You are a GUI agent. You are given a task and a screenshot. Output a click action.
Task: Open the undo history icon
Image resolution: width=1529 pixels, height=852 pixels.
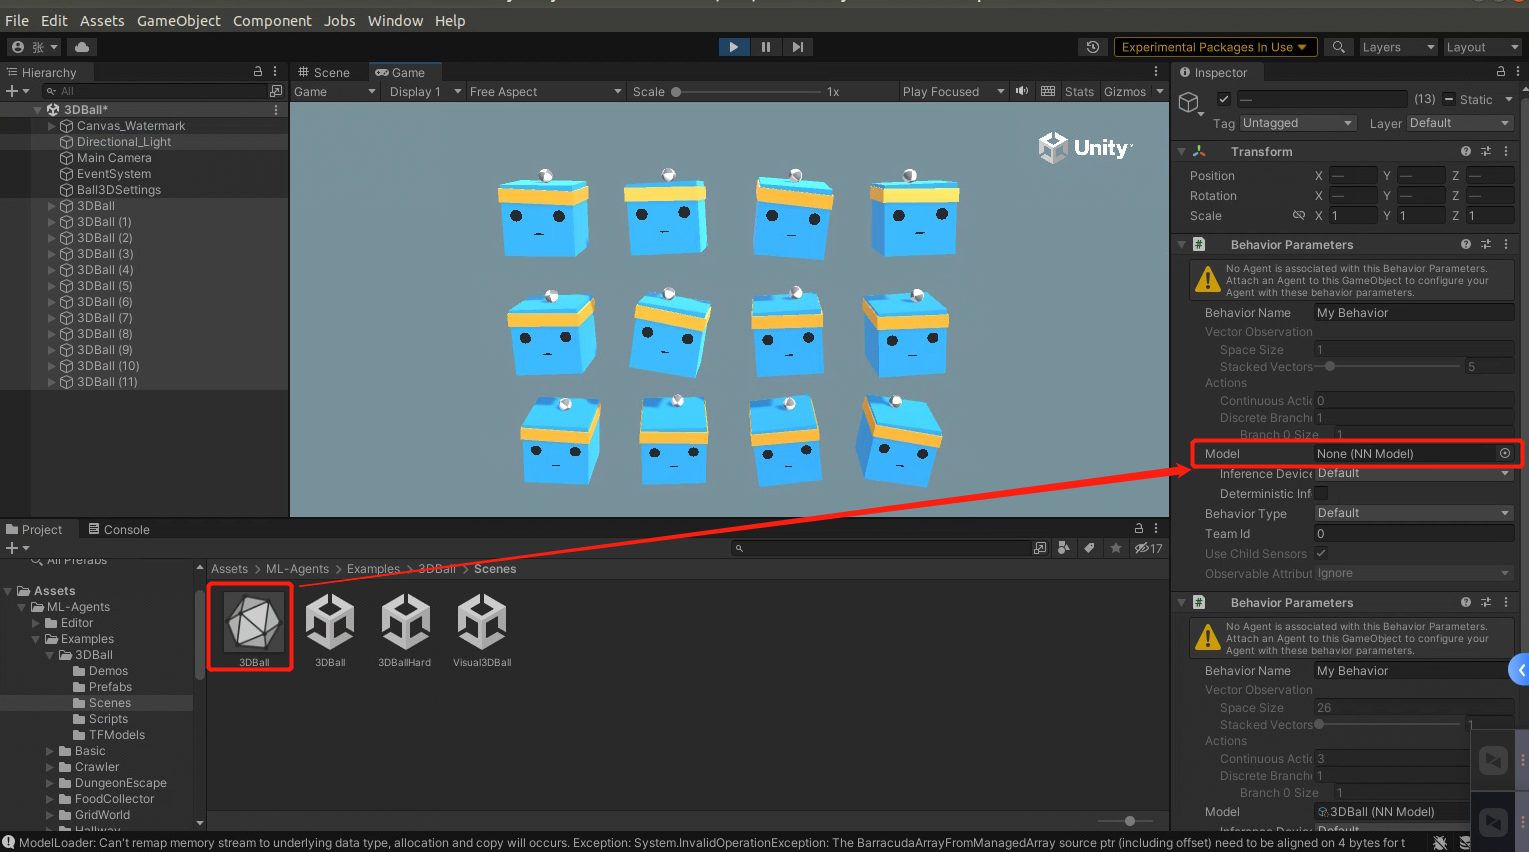pos(1093,47)
